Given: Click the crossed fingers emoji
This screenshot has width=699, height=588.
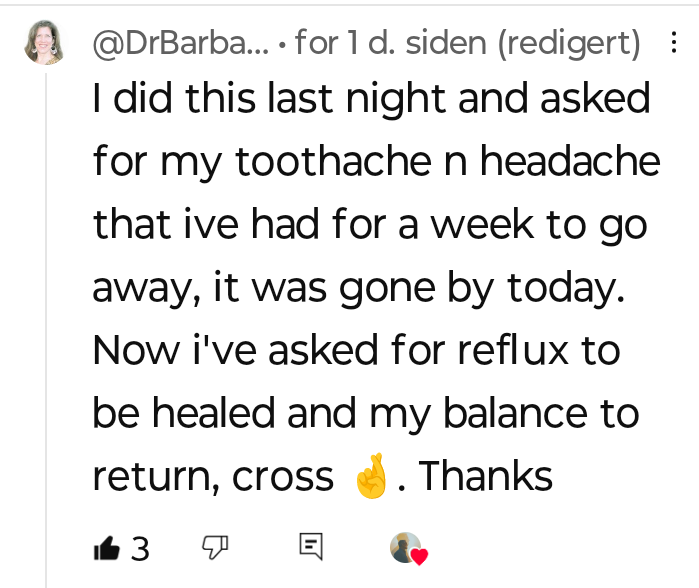Looking at the screenshot, I should pyautogui.click(x=370, y=478).
